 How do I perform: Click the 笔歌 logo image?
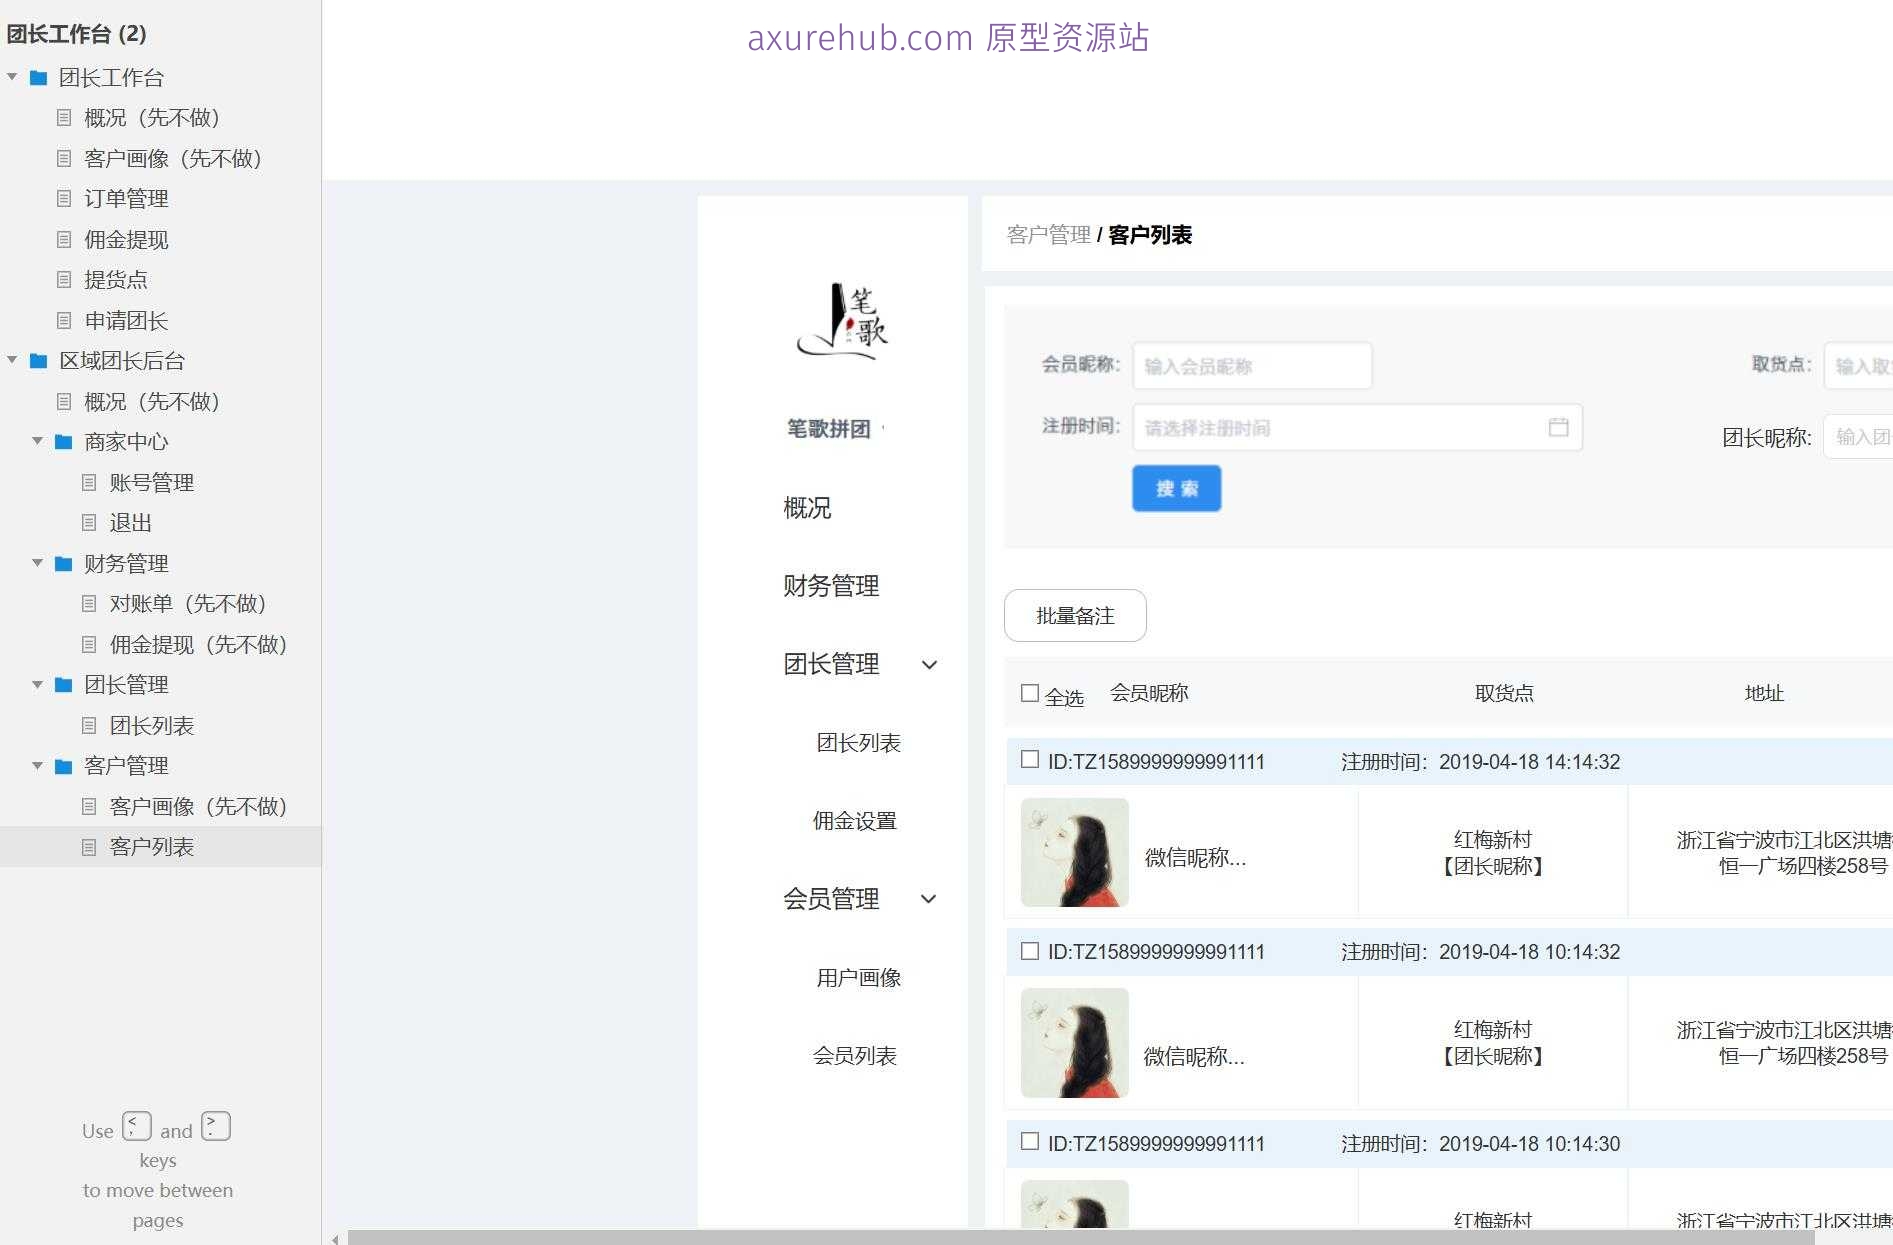click(842, 321)
